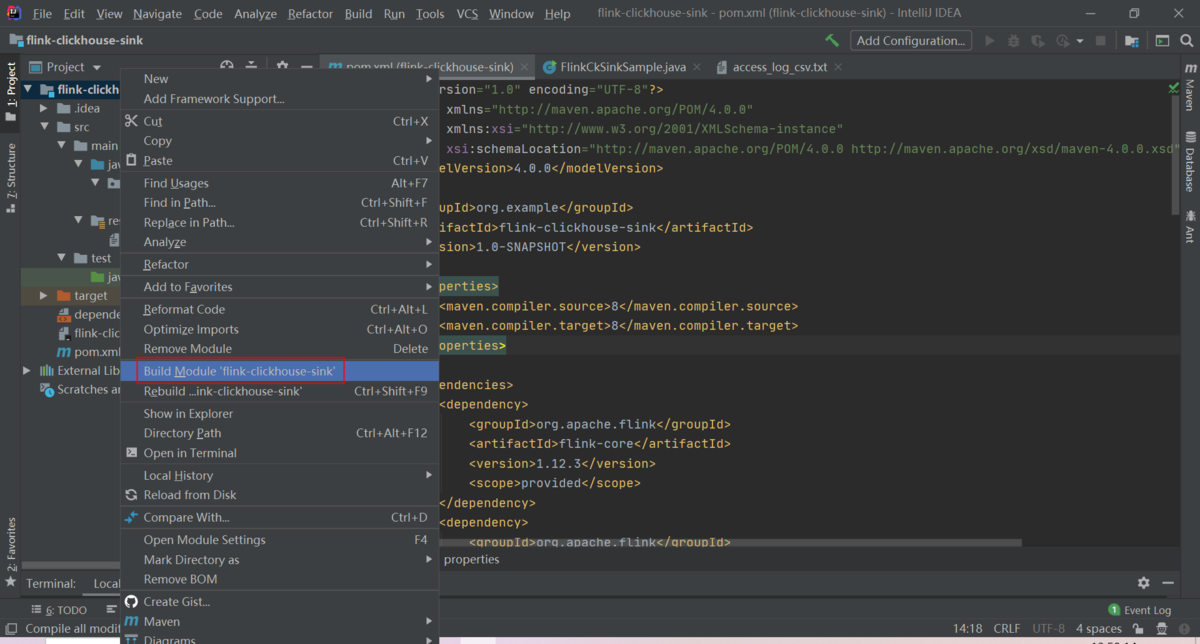Click the Compare With arrows icon
This screenshot has width=1200, height=644.
131,518
